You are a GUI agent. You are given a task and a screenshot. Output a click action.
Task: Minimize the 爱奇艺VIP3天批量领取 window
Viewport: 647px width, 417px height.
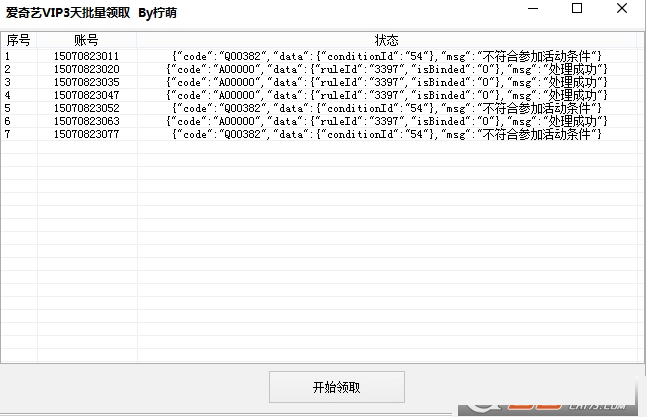tap(533, 8)
